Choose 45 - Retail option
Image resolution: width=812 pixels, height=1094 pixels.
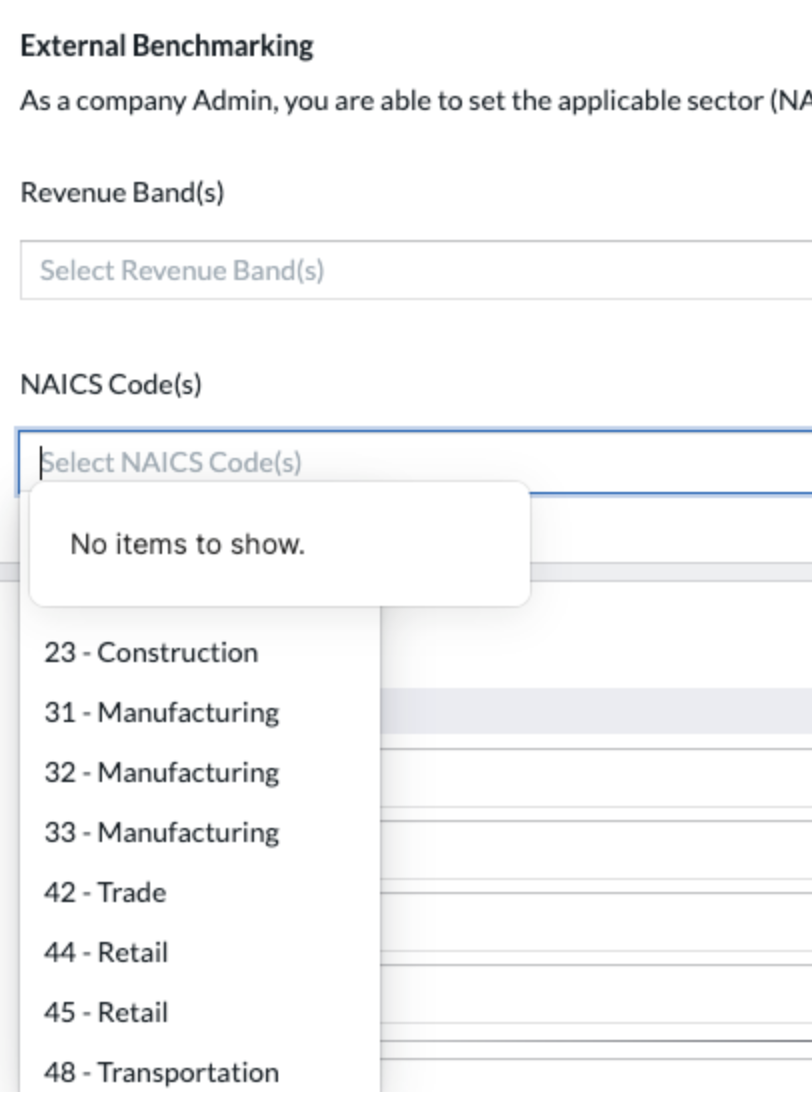[x=200, y=1013]
